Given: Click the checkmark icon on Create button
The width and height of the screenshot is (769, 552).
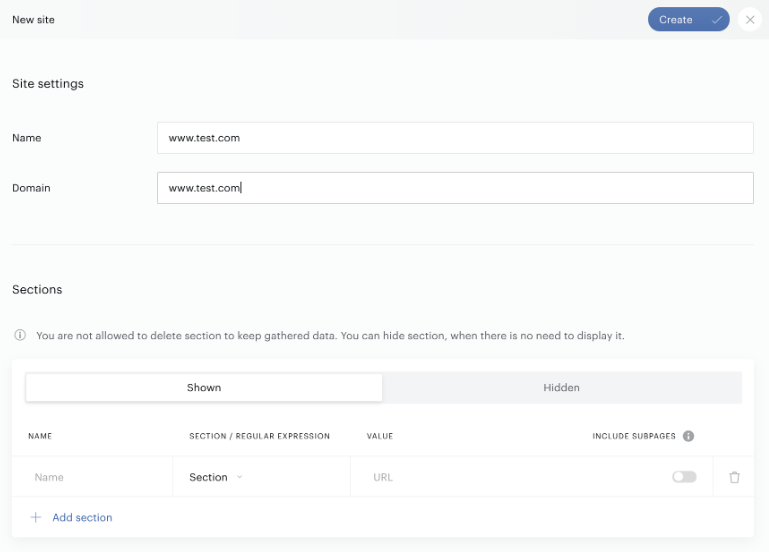Looking at the screenshot, I should click(717, 20).
